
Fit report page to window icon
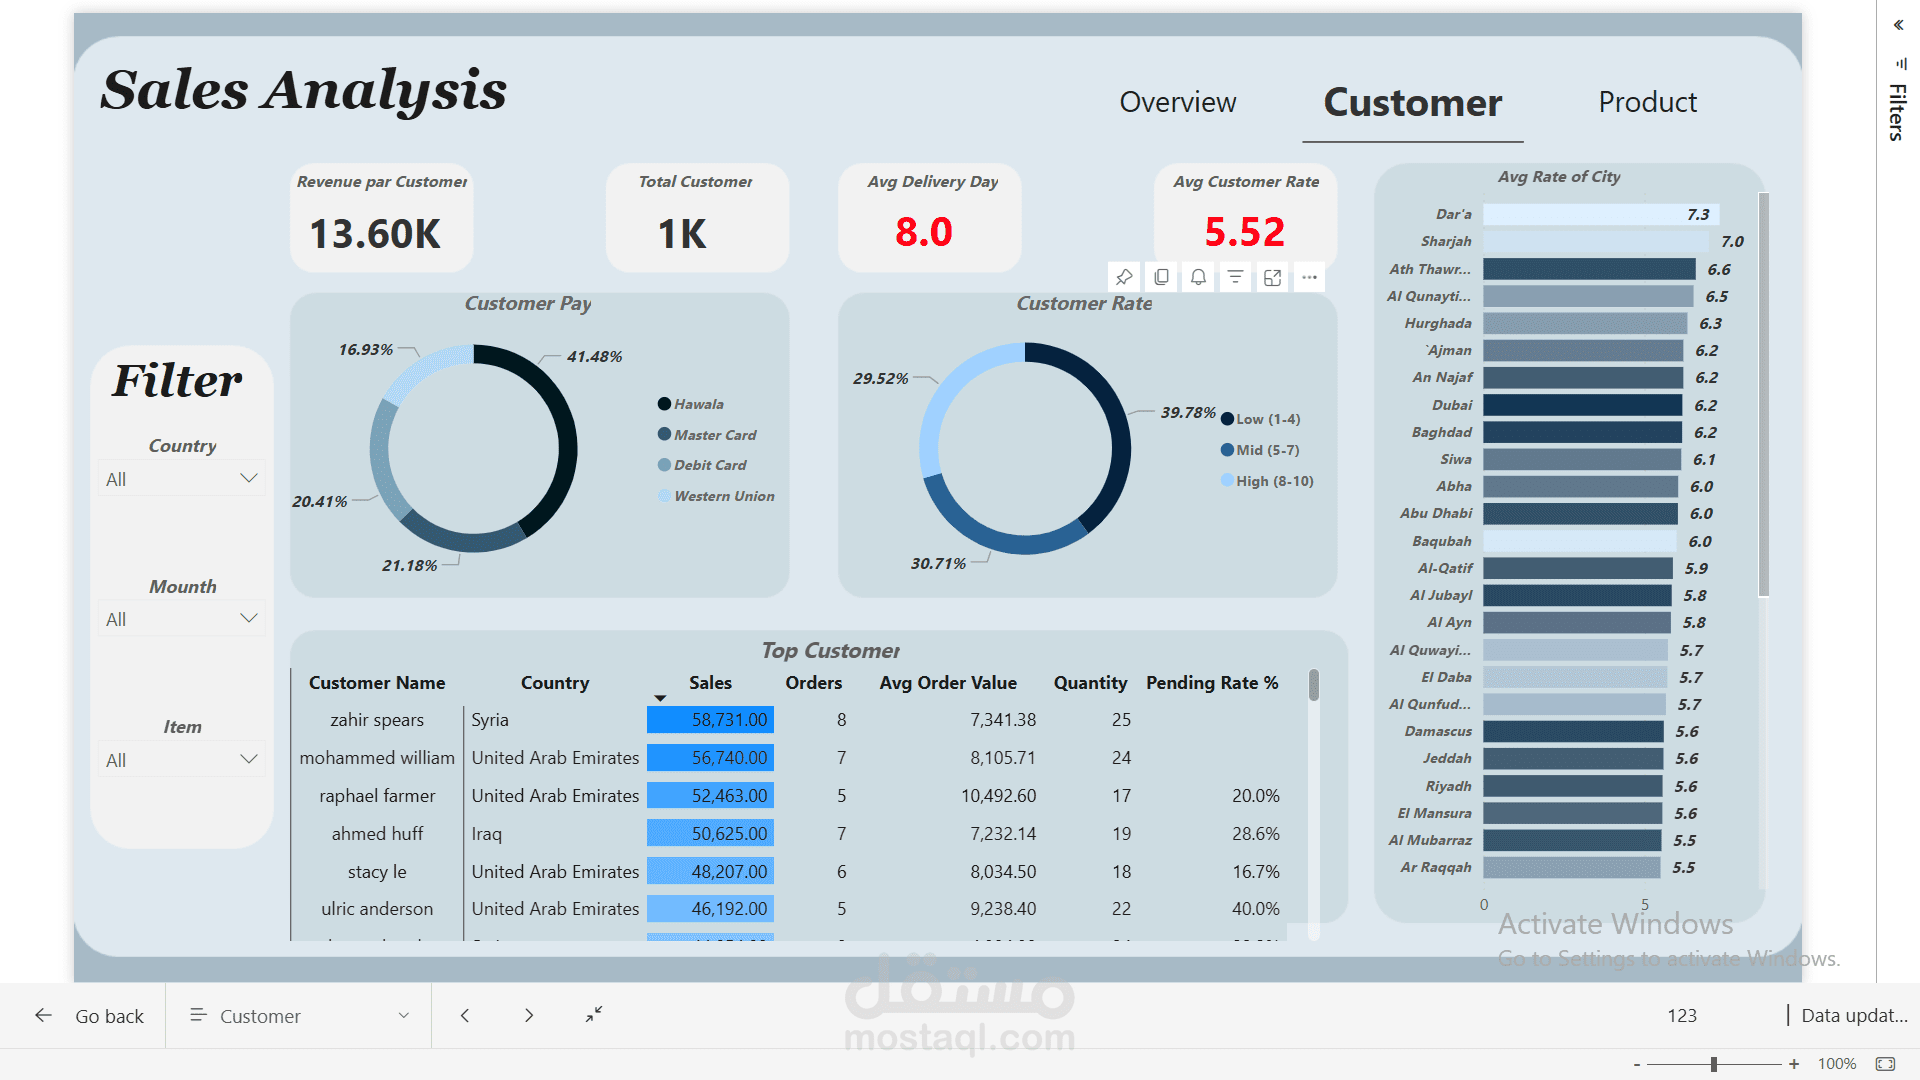point(1885,1064)
